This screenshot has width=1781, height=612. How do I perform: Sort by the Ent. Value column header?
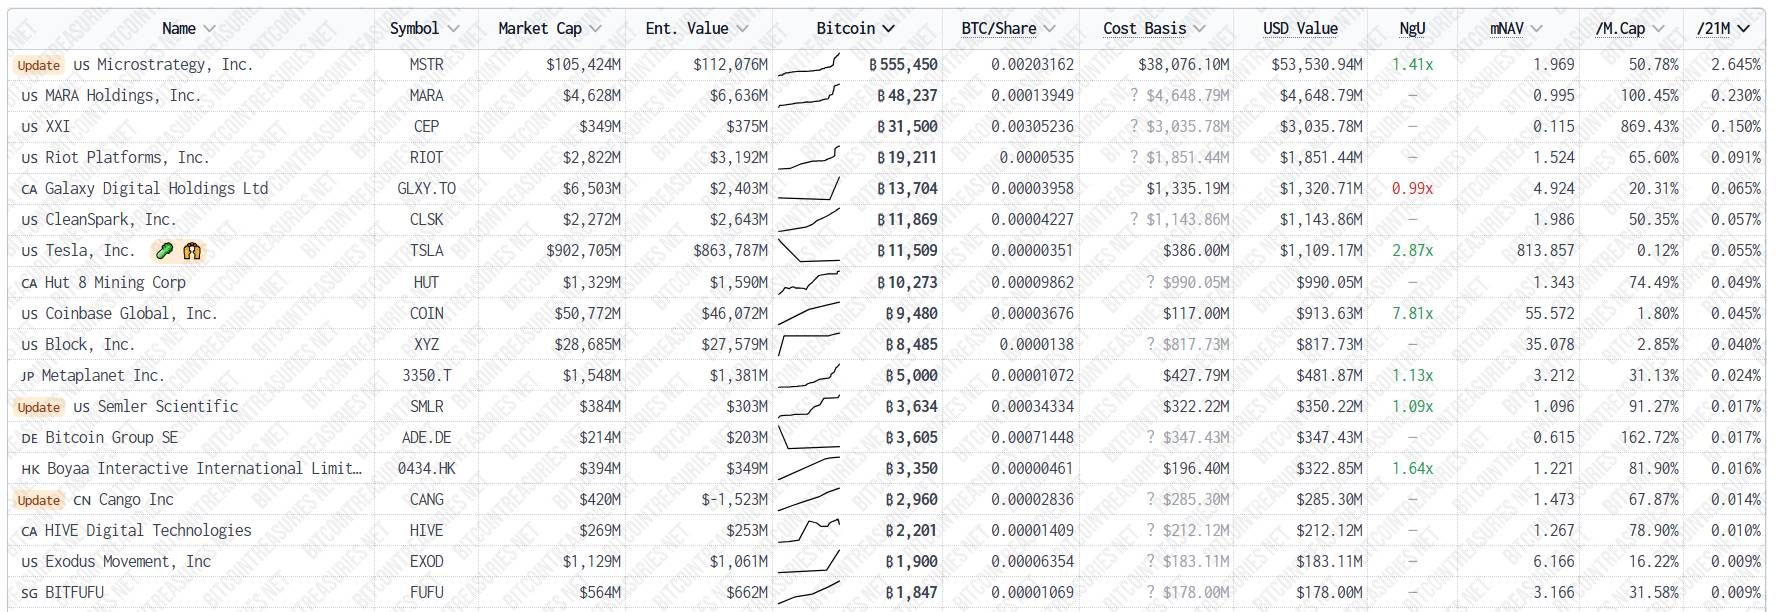tap(697, 29)
